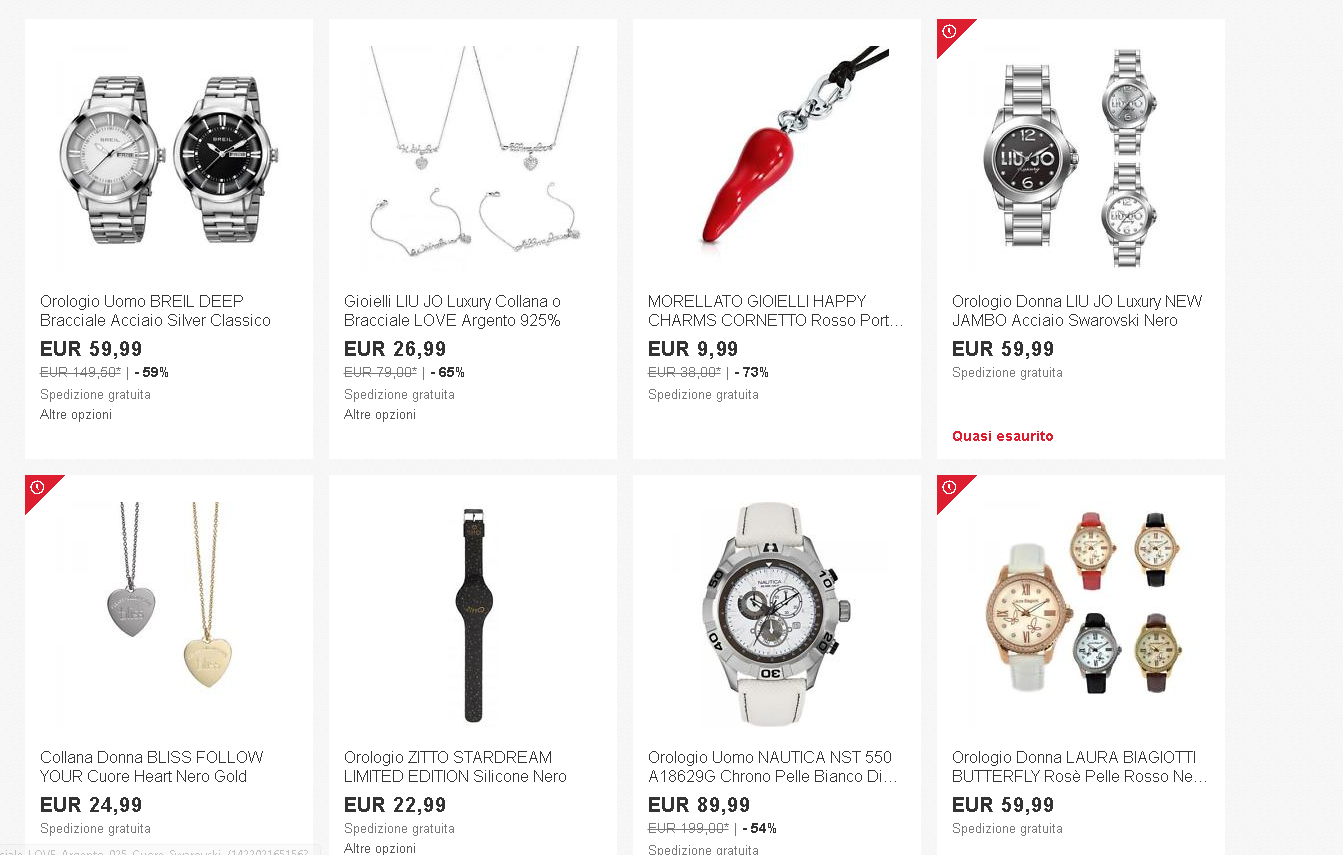This screenshot has height=855, width=1343.
Task: Click clock badge on BLISS heart necklace
Action: tap(38, 488)
